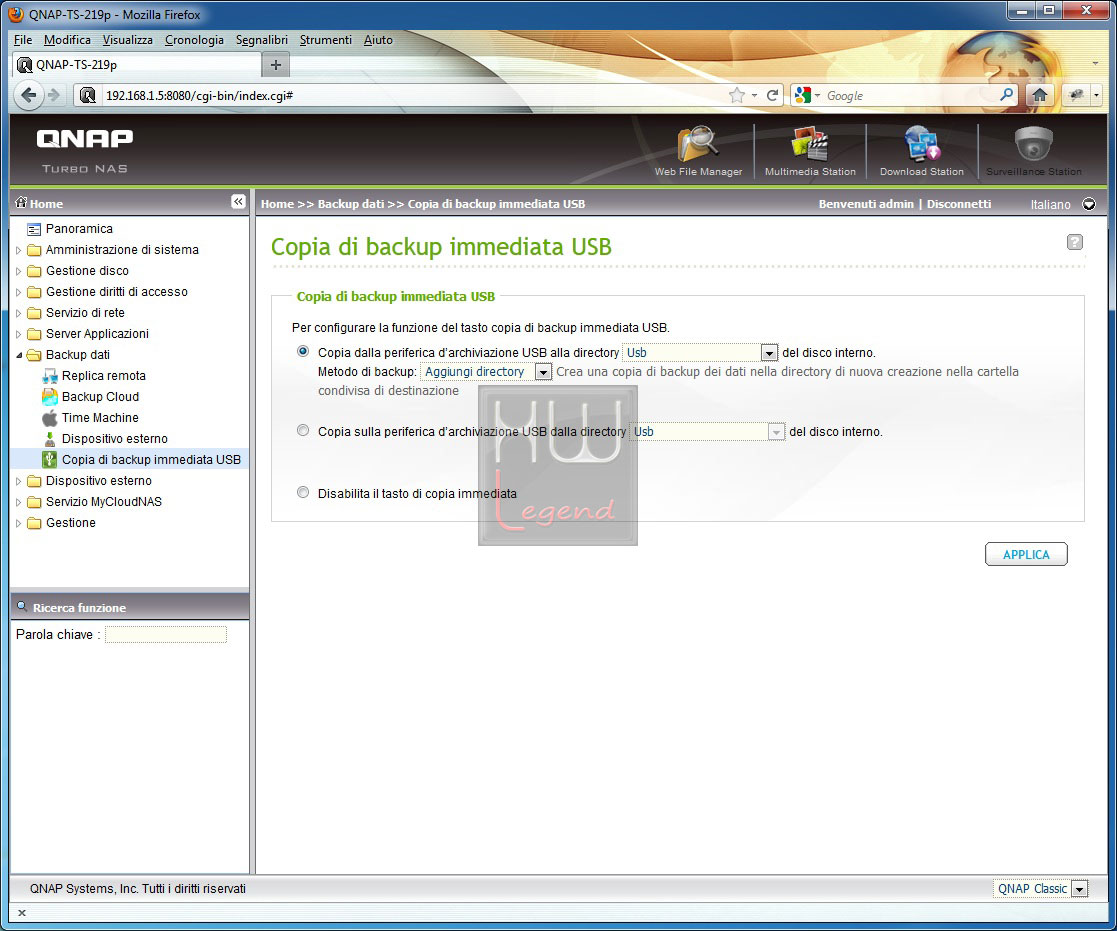
Task: Open bookmark star dropdown arrow
Action: click(x=754, y=95)
